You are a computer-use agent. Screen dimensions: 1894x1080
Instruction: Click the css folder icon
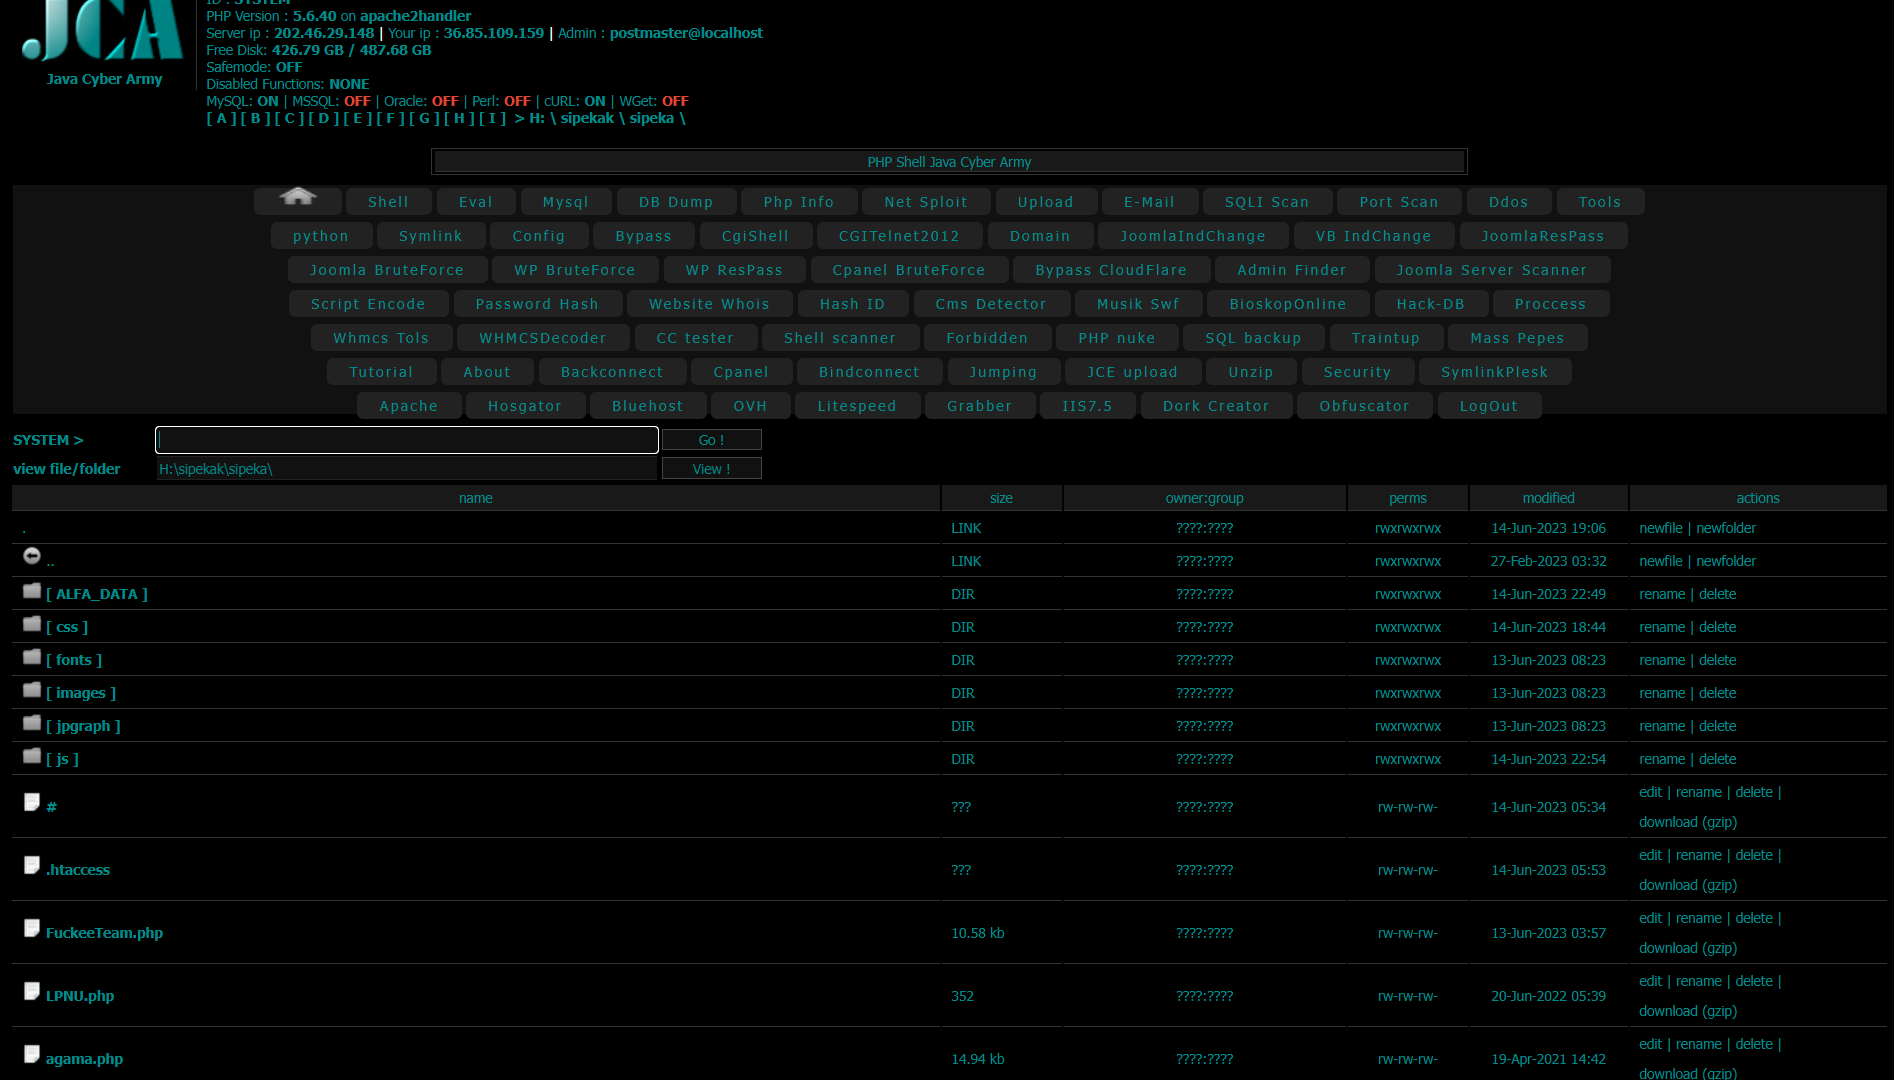[32, 624]
